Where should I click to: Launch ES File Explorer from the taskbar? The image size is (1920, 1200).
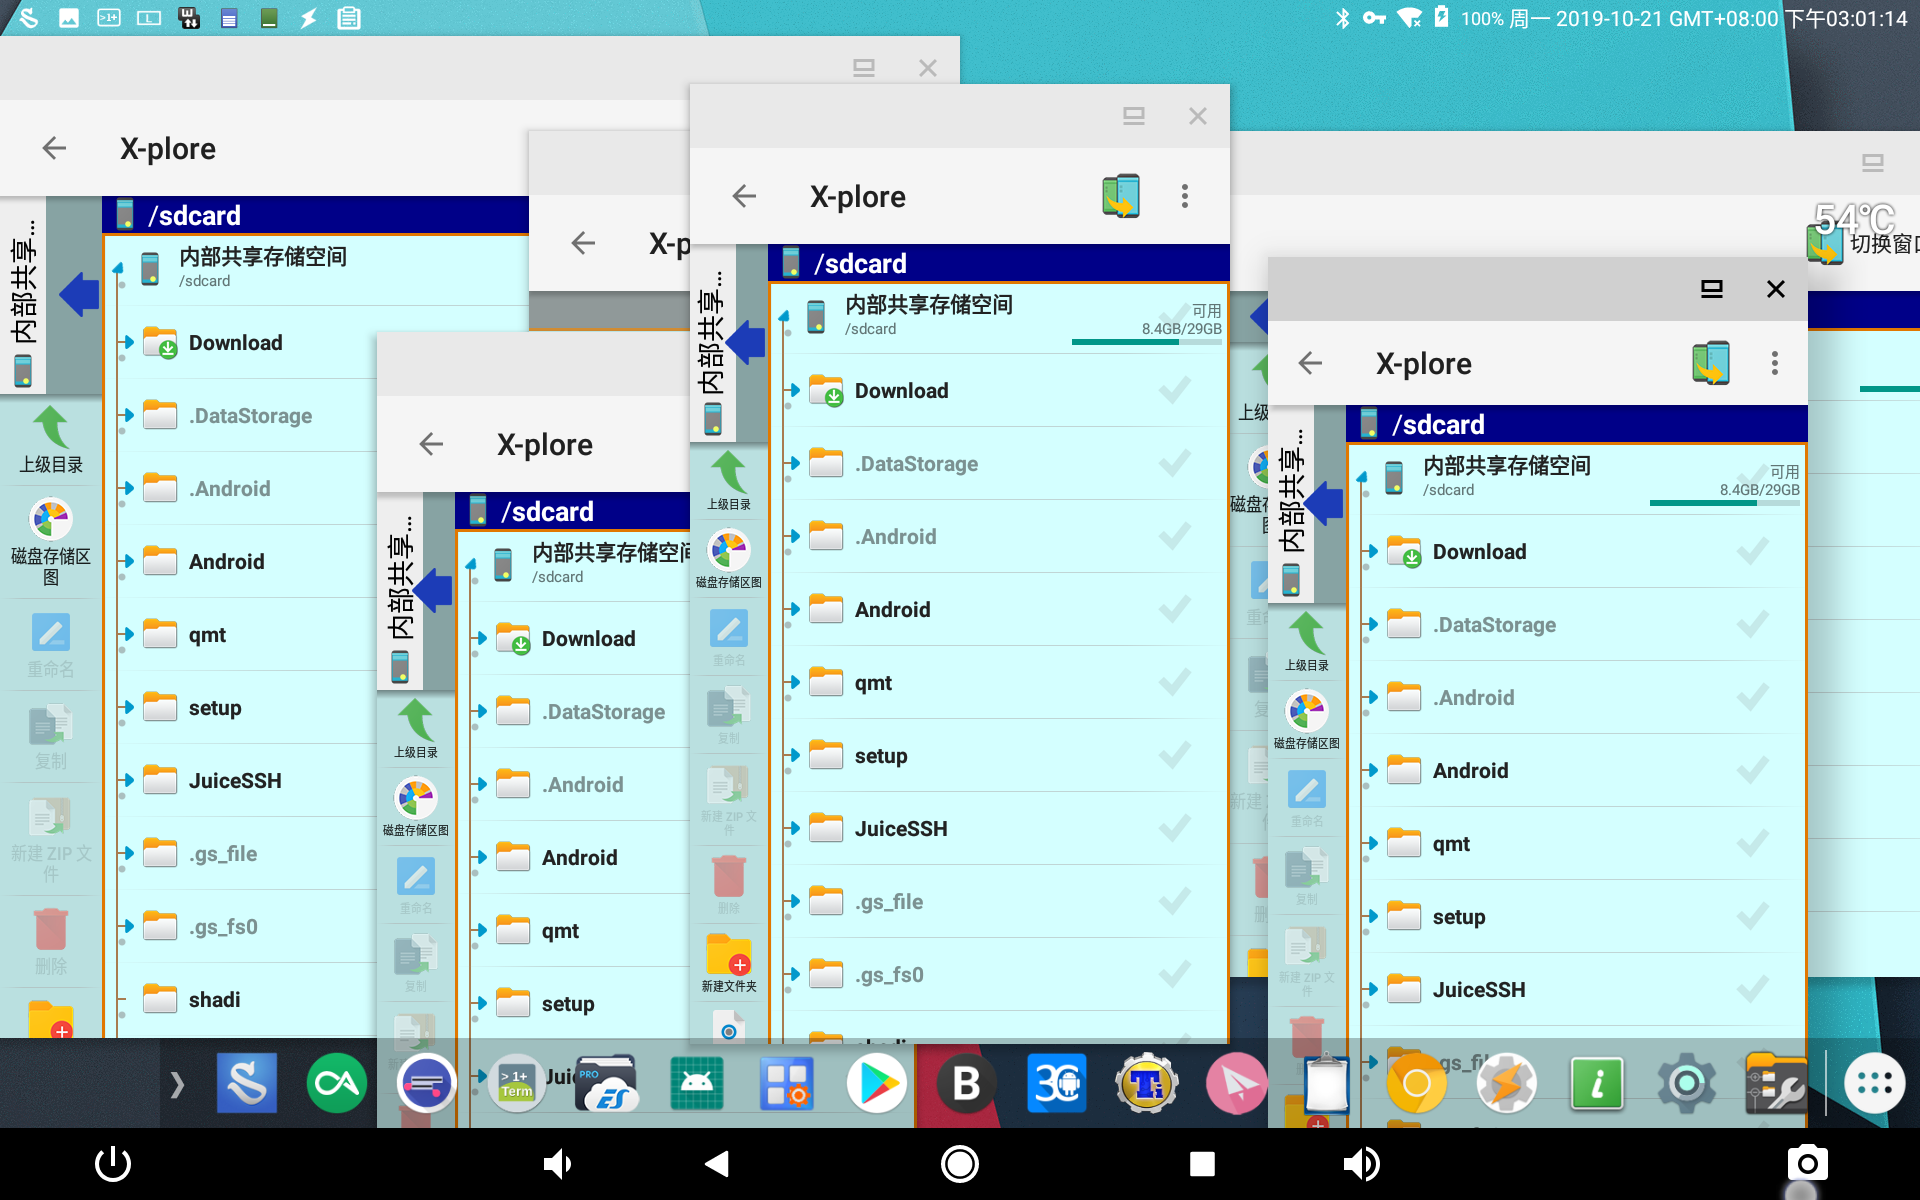coord(607,1083)
